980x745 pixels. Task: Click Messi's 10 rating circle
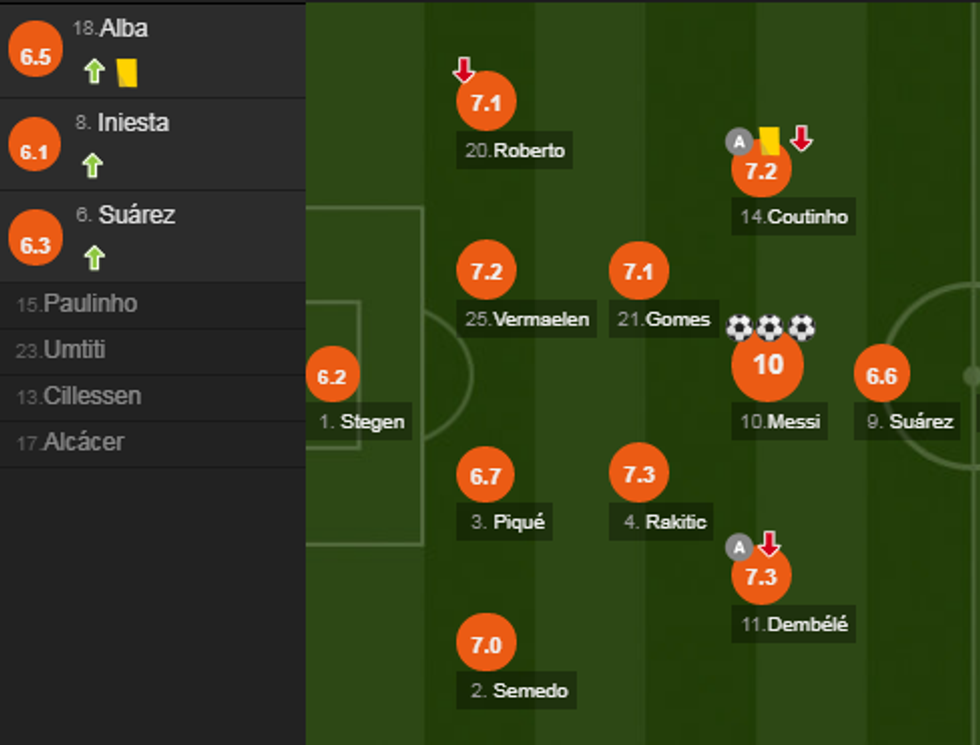coord(767,365)
